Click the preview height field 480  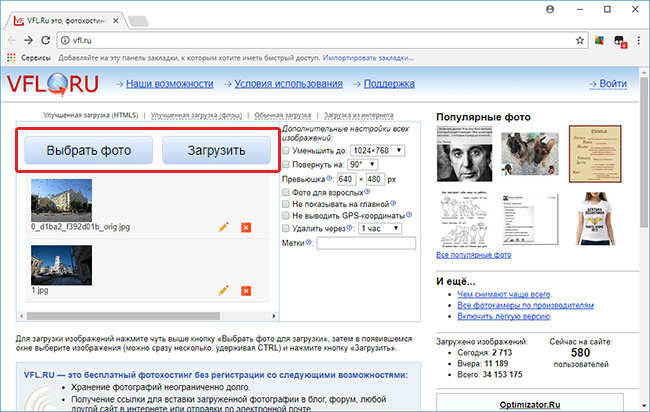coord(374,179)
